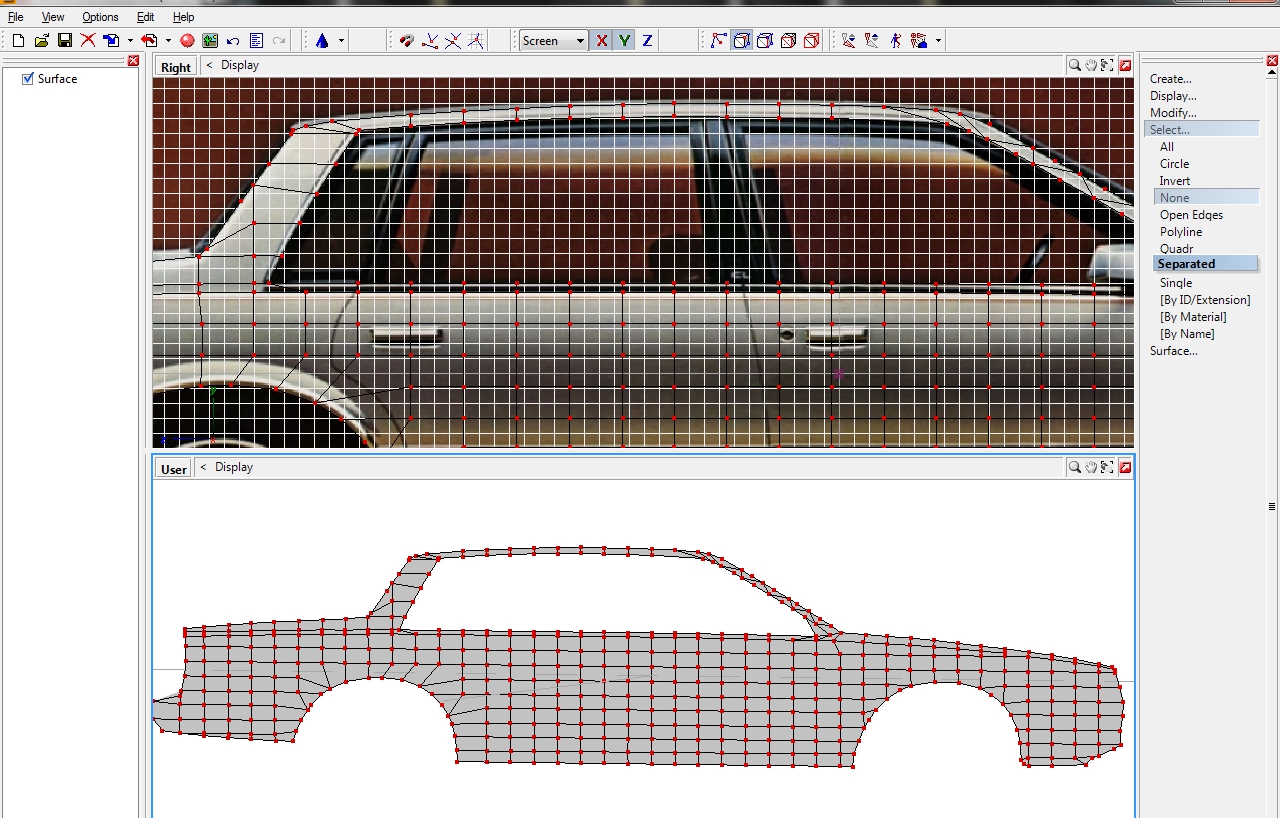Open the Options menu
Screen dimensions: 1280x818
coord(100,17)
